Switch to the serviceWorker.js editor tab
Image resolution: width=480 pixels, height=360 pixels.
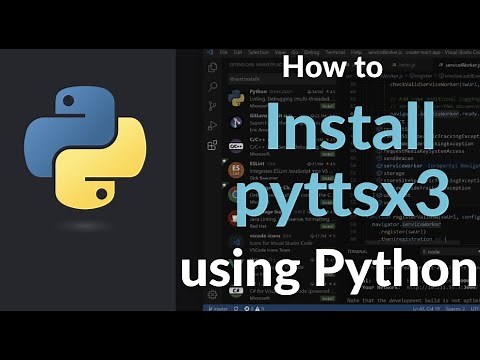click(x=459, y=65)
